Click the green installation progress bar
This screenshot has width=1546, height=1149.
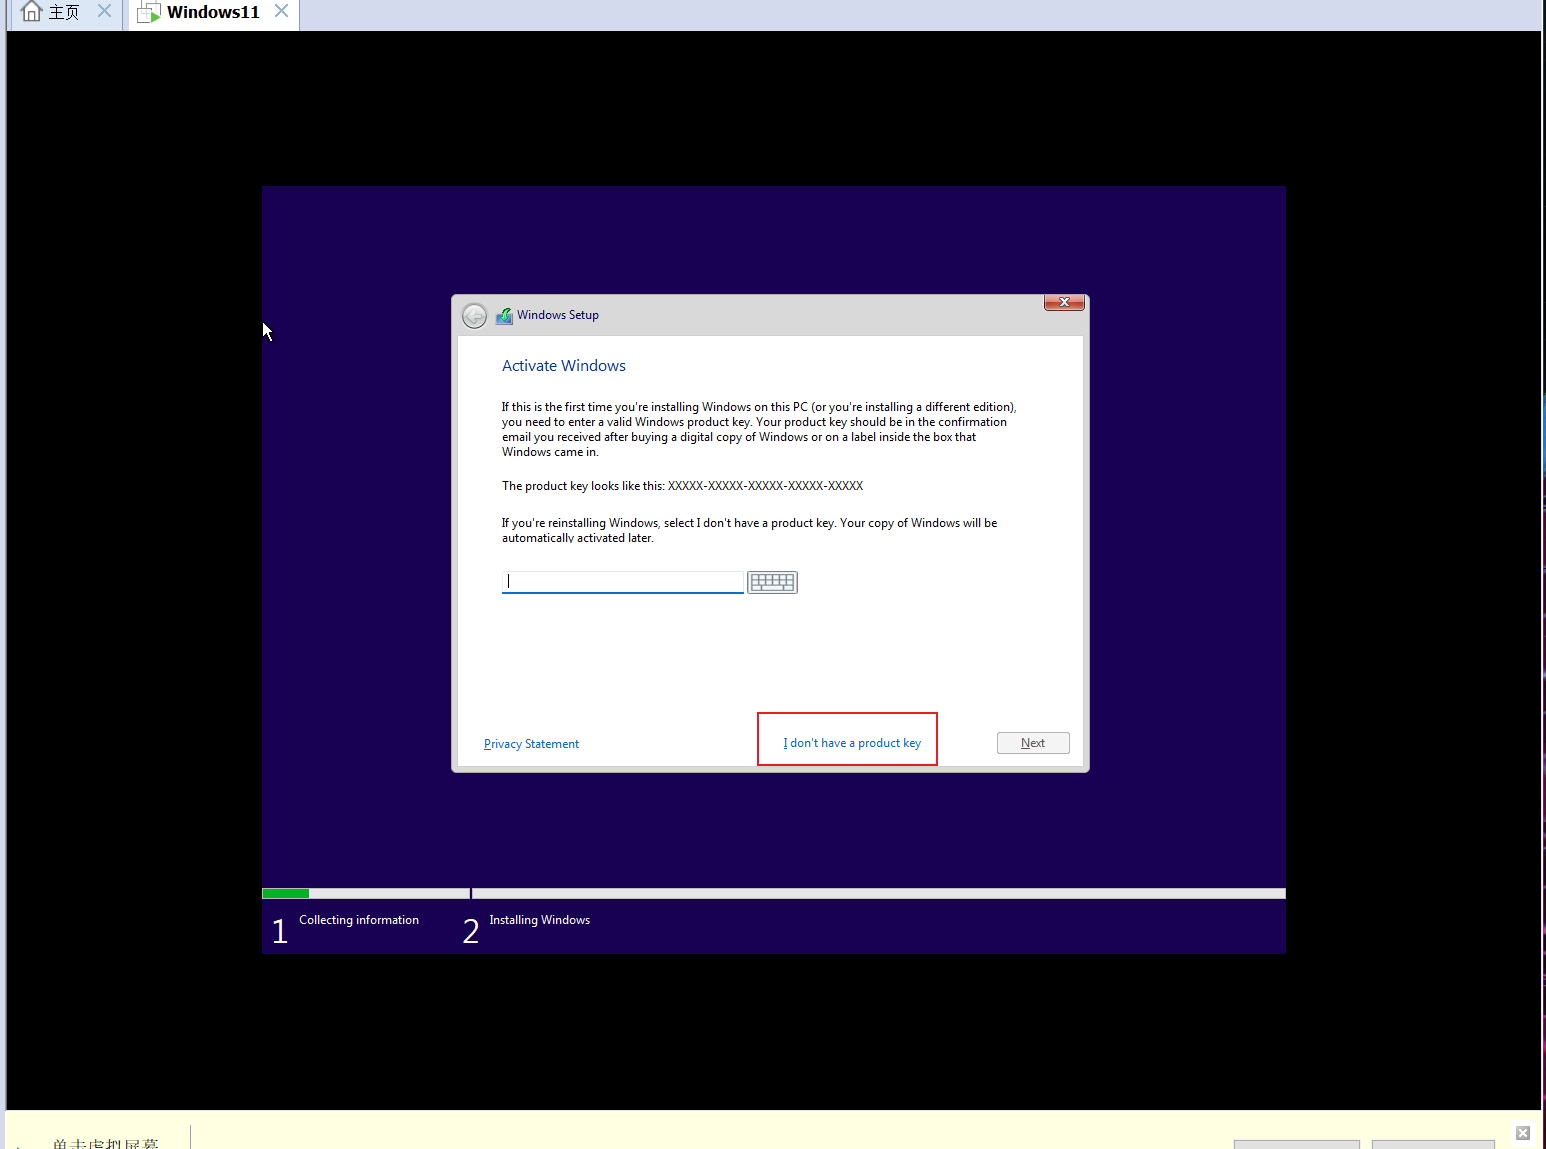point(285,893)
